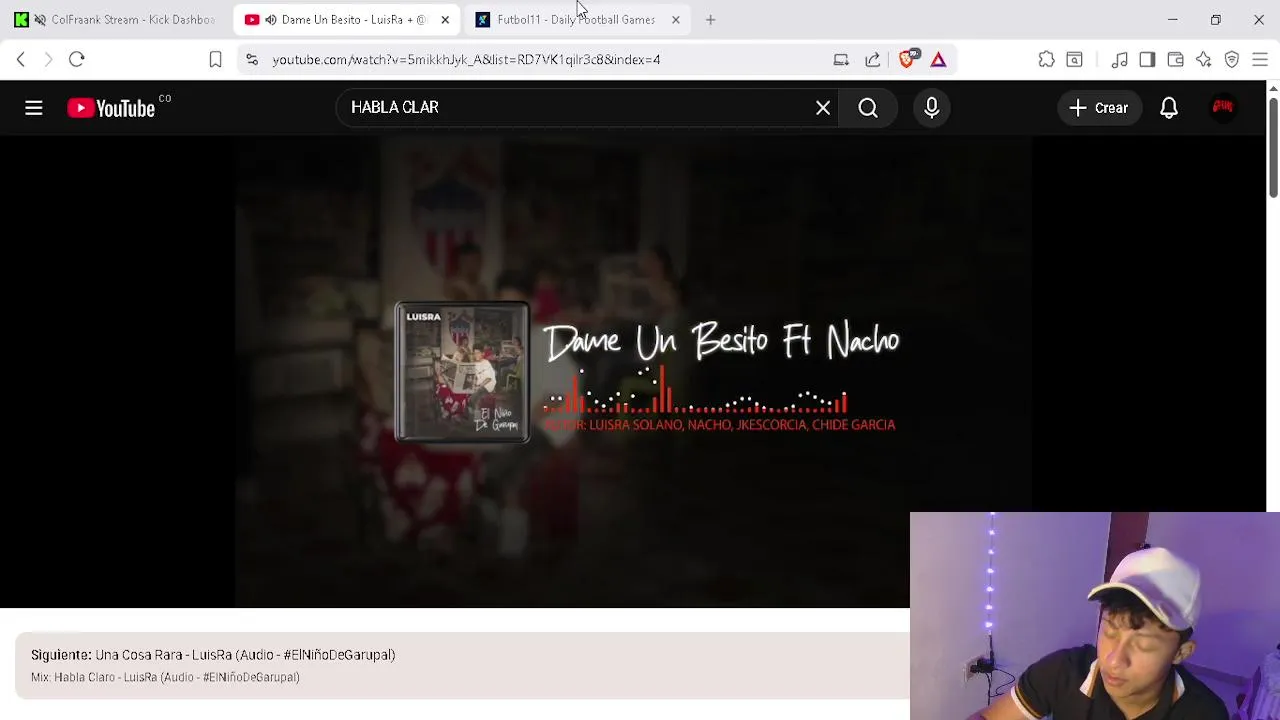Switch to Futbol11 Daily Football Games tab

click(576, 20)
